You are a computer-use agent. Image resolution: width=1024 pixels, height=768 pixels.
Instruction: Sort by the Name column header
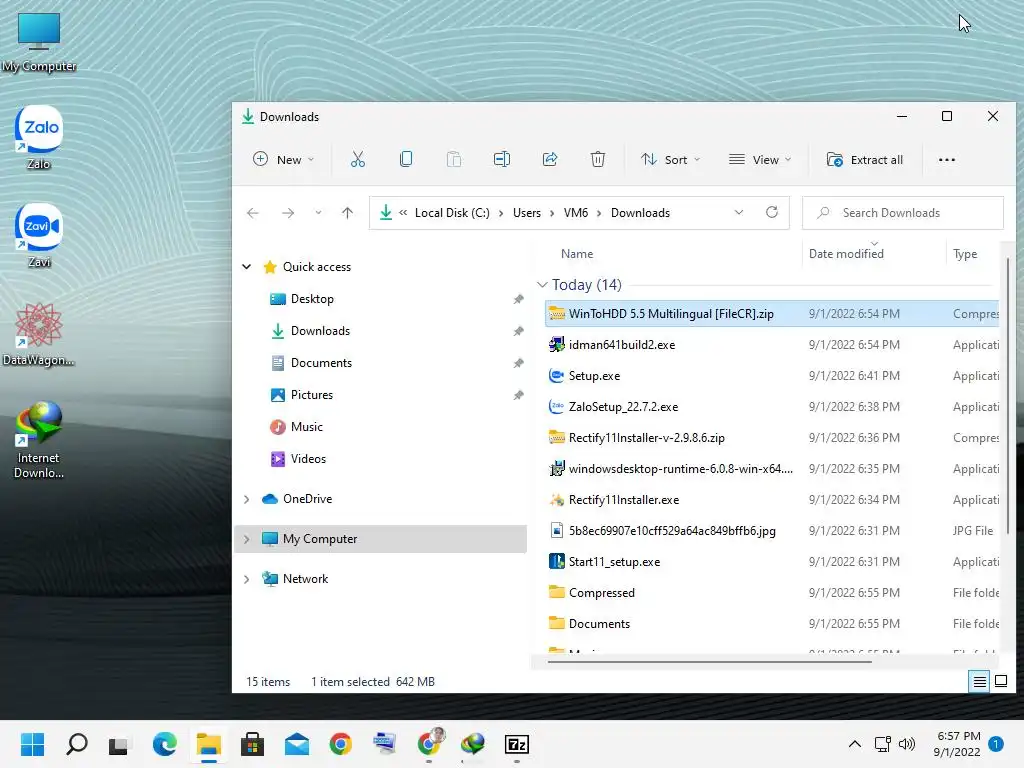pyautogui.click(x=577, y=253)
